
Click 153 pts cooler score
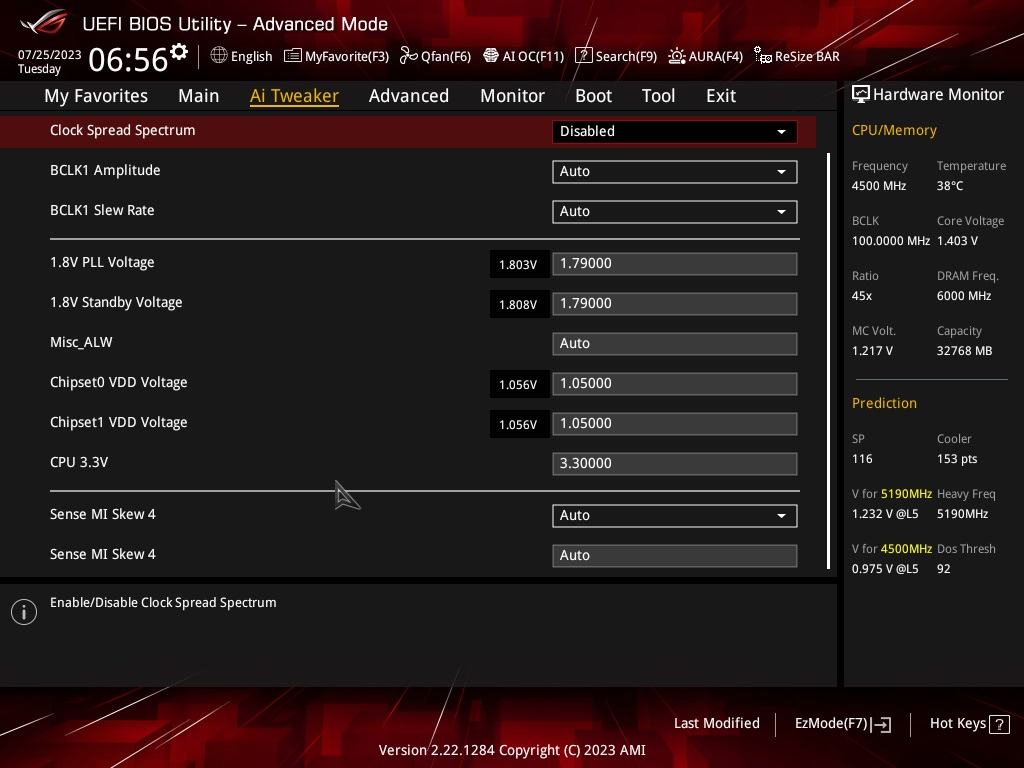coord(957,459)
